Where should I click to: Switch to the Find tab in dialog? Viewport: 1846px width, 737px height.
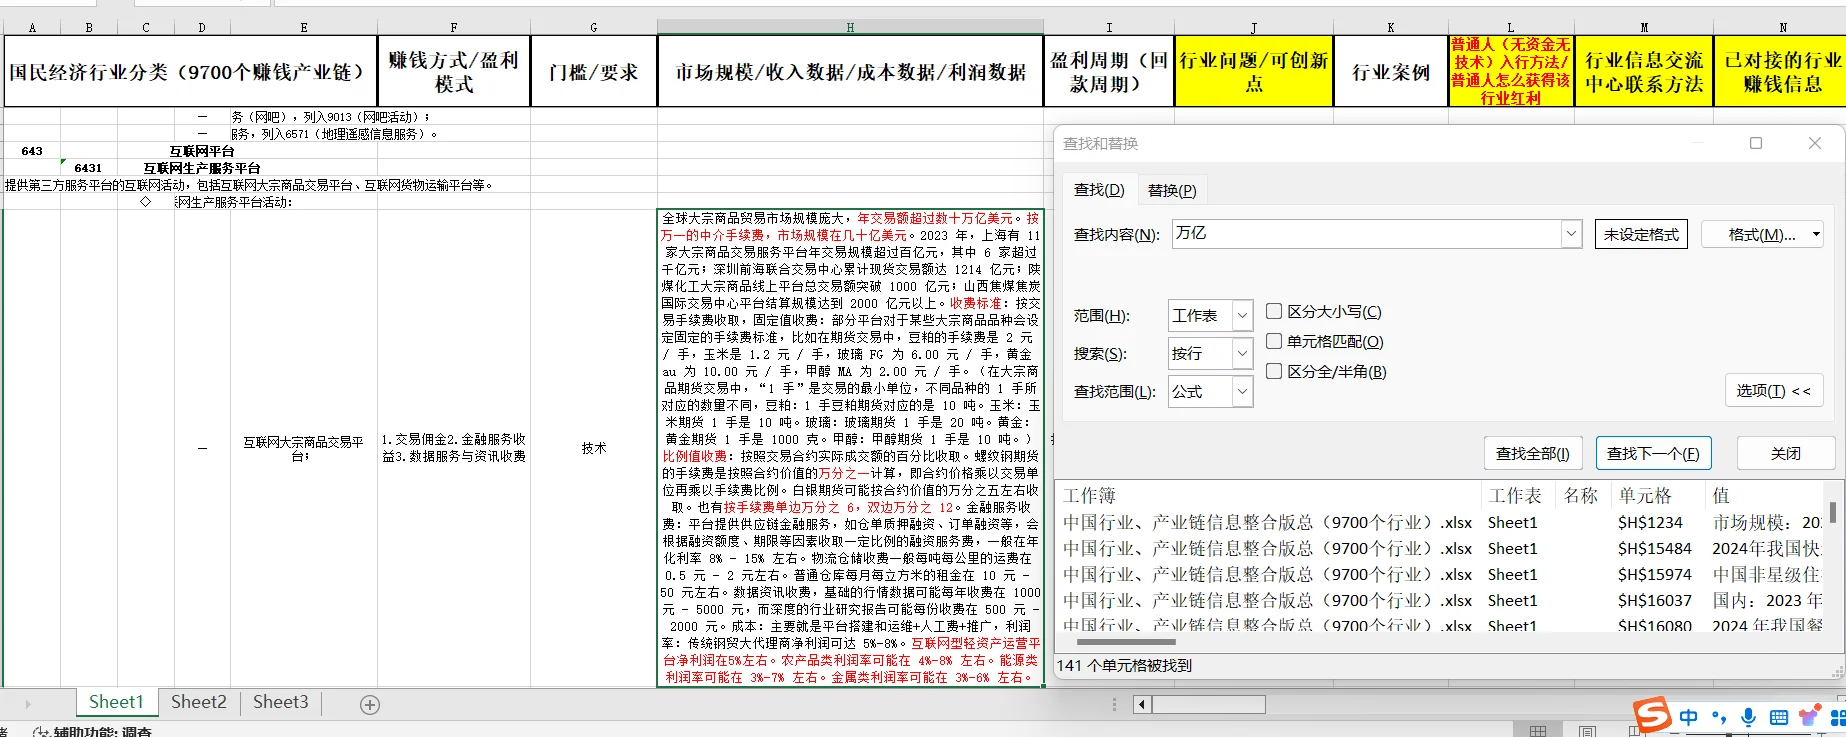[x=1099, y=190]
